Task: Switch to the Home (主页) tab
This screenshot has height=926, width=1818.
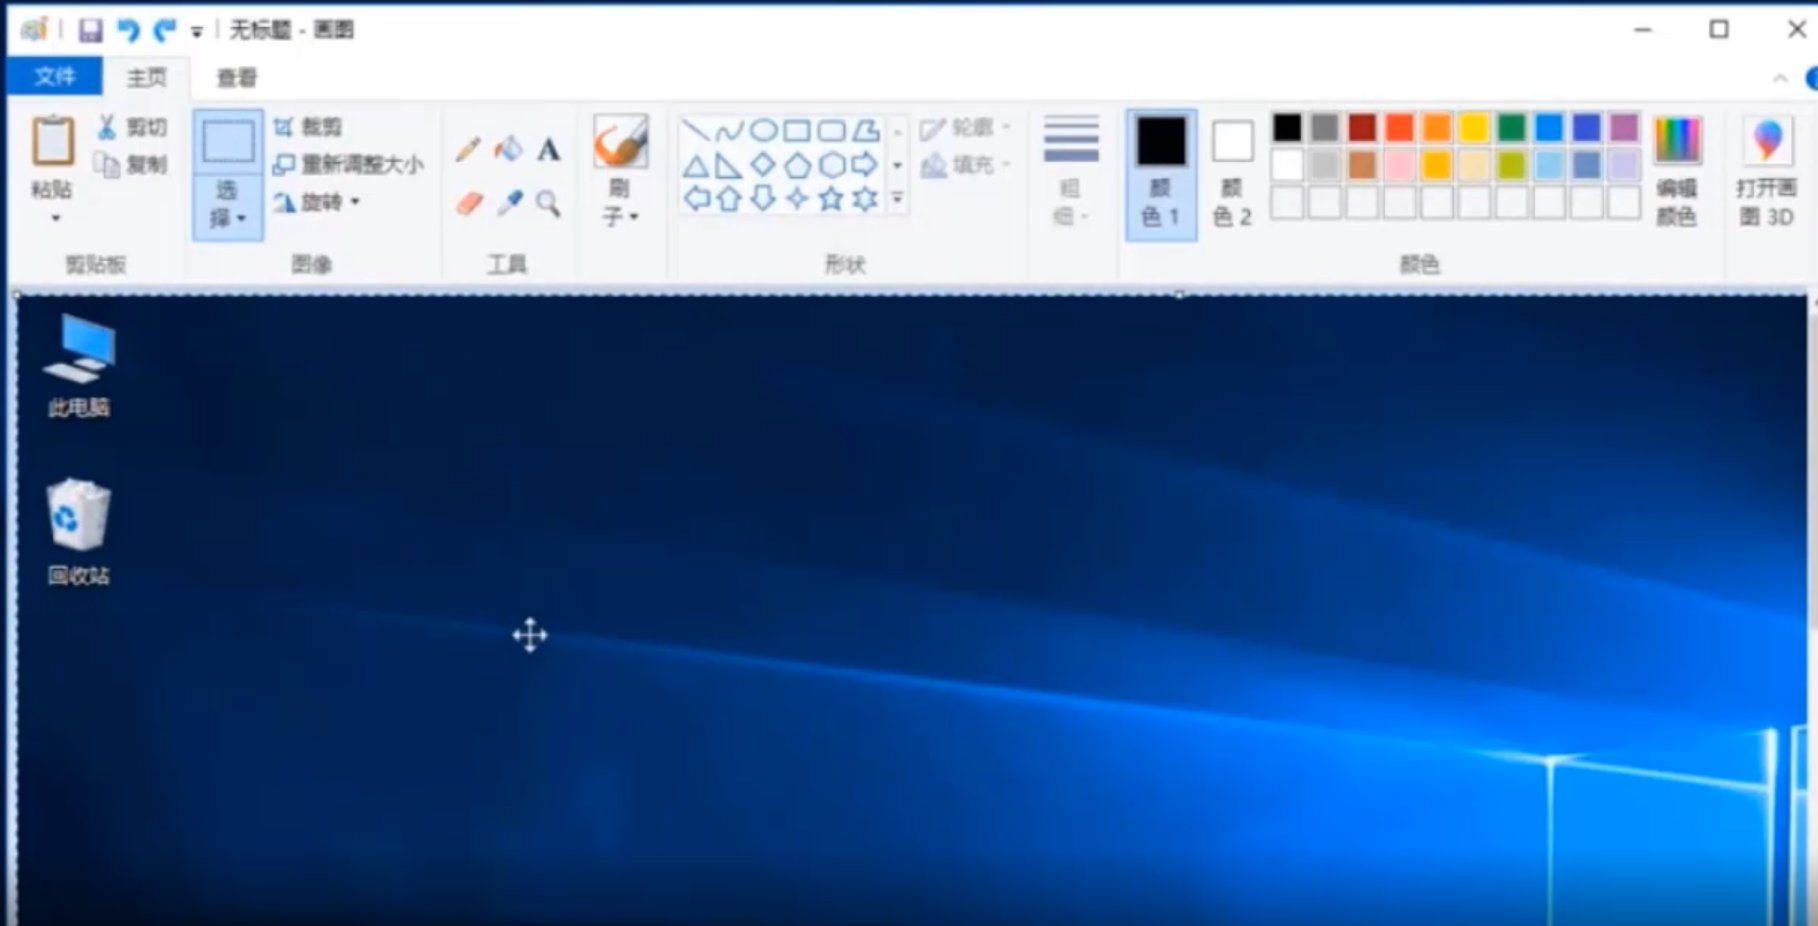Action: (146, 77)
